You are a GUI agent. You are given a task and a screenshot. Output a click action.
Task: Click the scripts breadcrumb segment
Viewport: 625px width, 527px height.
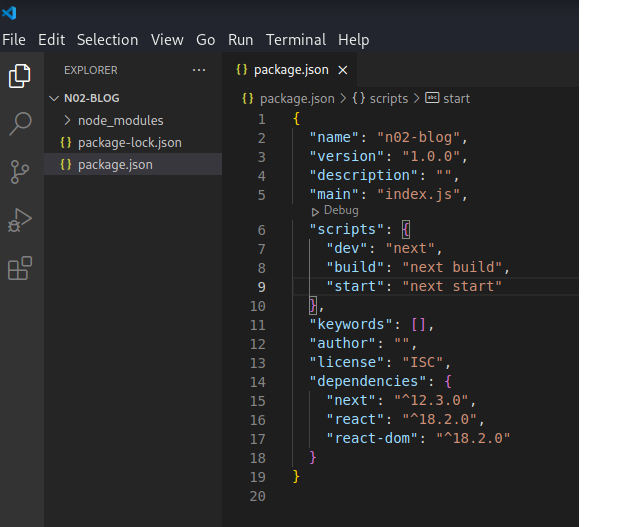pos(389,98)
